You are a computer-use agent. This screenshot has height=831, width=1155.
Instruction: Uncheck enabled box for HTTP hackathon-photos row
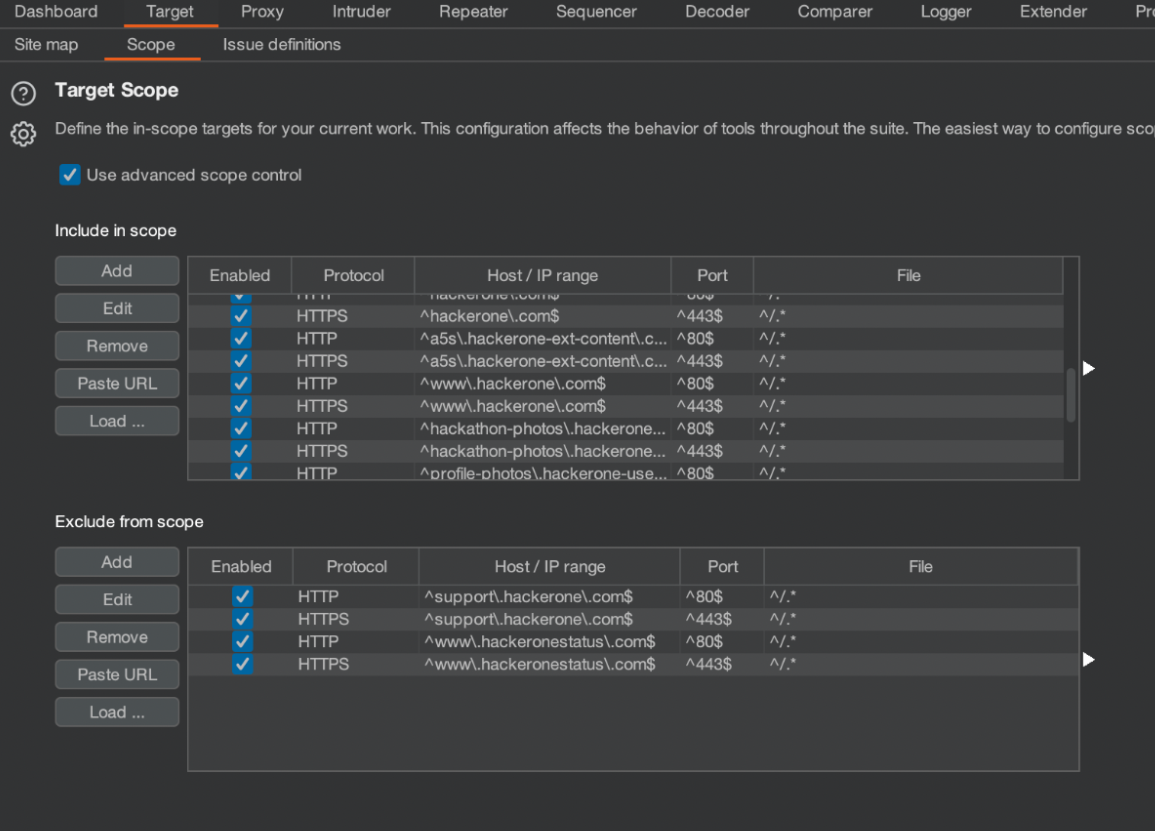(241, 428)
